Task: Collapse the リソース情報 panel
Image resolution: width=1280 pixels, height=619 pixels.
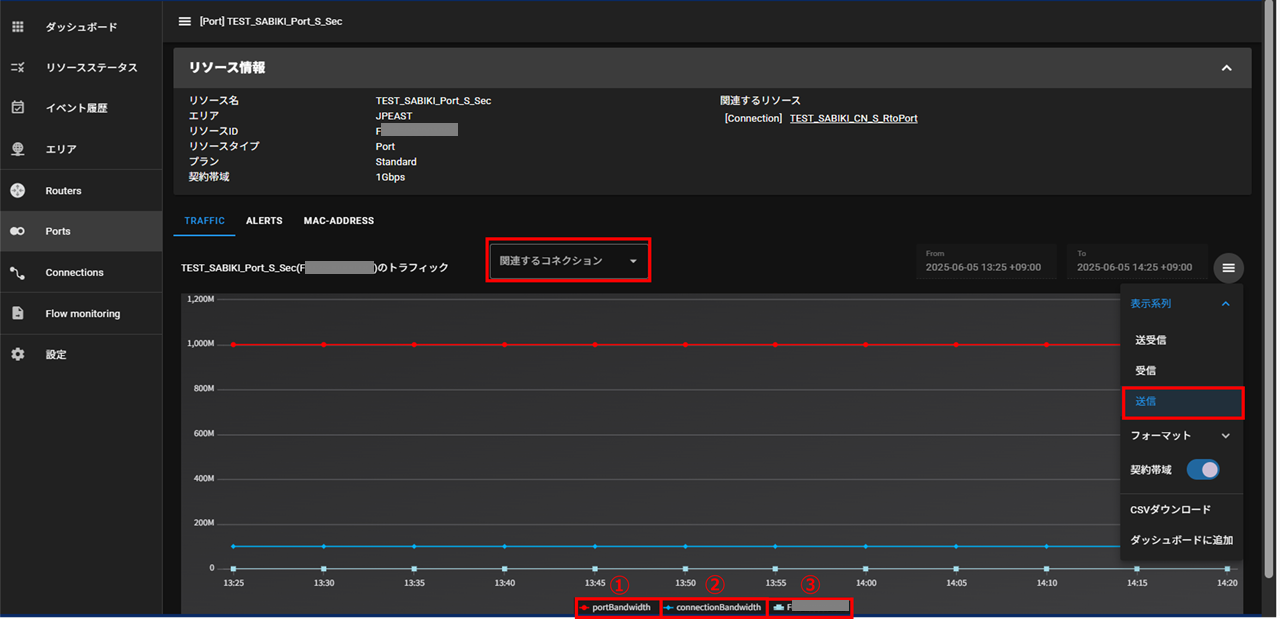Action: click(1226, 68)
